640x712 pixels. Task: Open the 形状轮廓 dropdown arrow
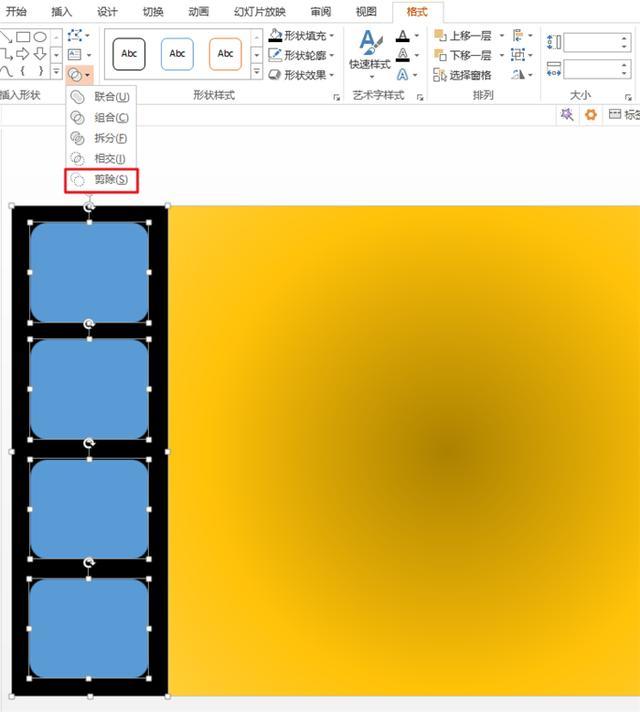point(332,55)
